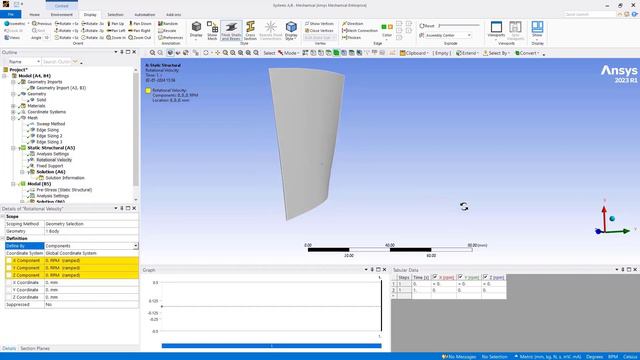Click Pan Right in the ribbon
Screen dimensions: 640x360
pos(139,31)
